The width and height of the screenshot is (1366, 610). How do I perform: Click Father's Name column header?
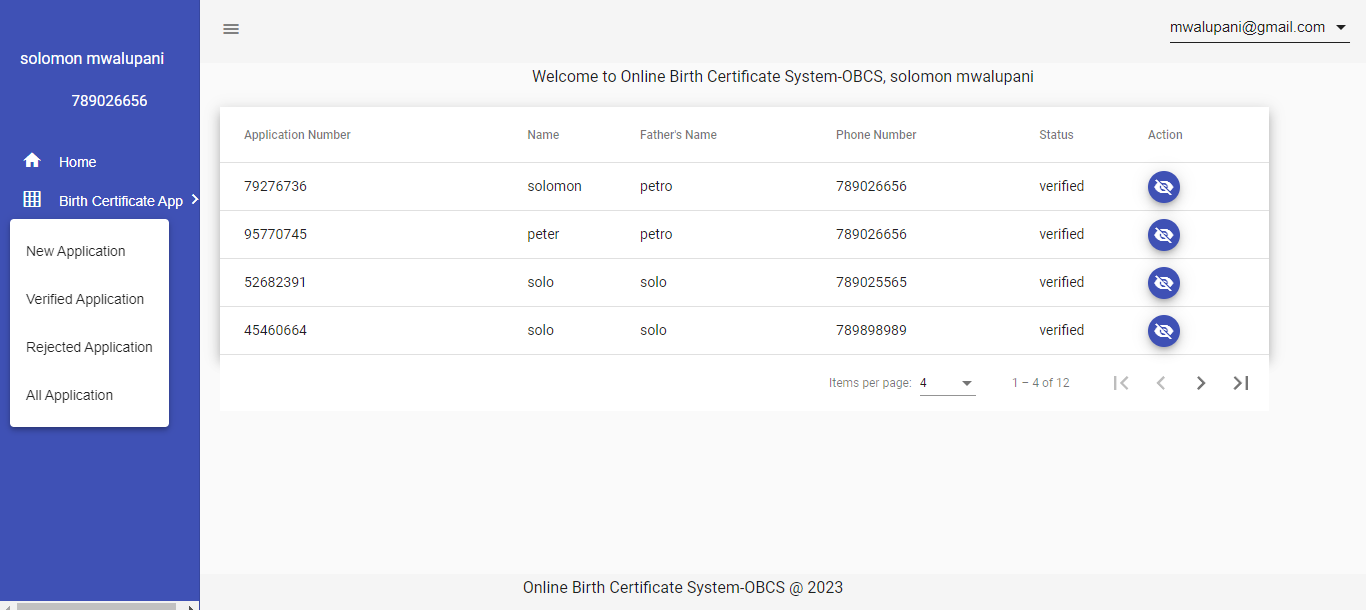pyautogui.click(x=678, y=135)
